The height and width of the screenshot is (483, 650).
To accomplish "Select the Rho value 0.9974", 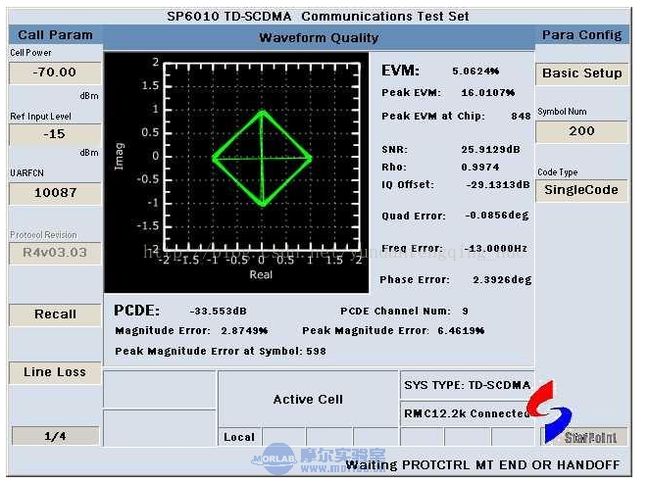I will [480, 167].
